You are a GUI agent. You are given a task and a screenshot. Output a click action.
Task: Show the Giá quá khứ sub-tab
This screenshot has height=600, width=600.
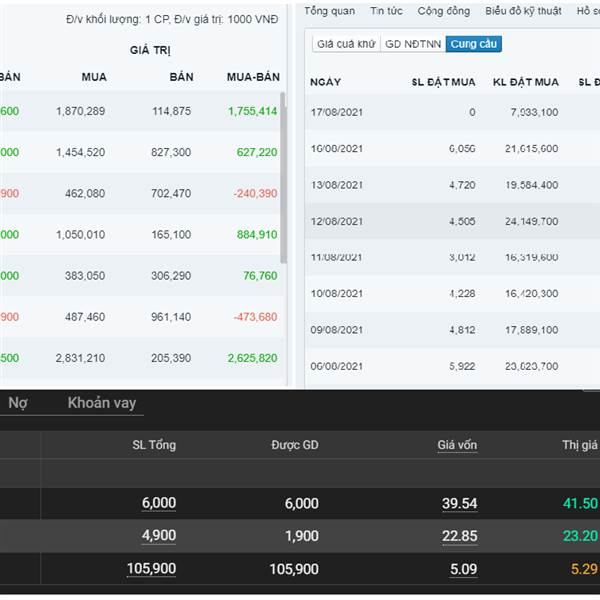tap(345, 44)
